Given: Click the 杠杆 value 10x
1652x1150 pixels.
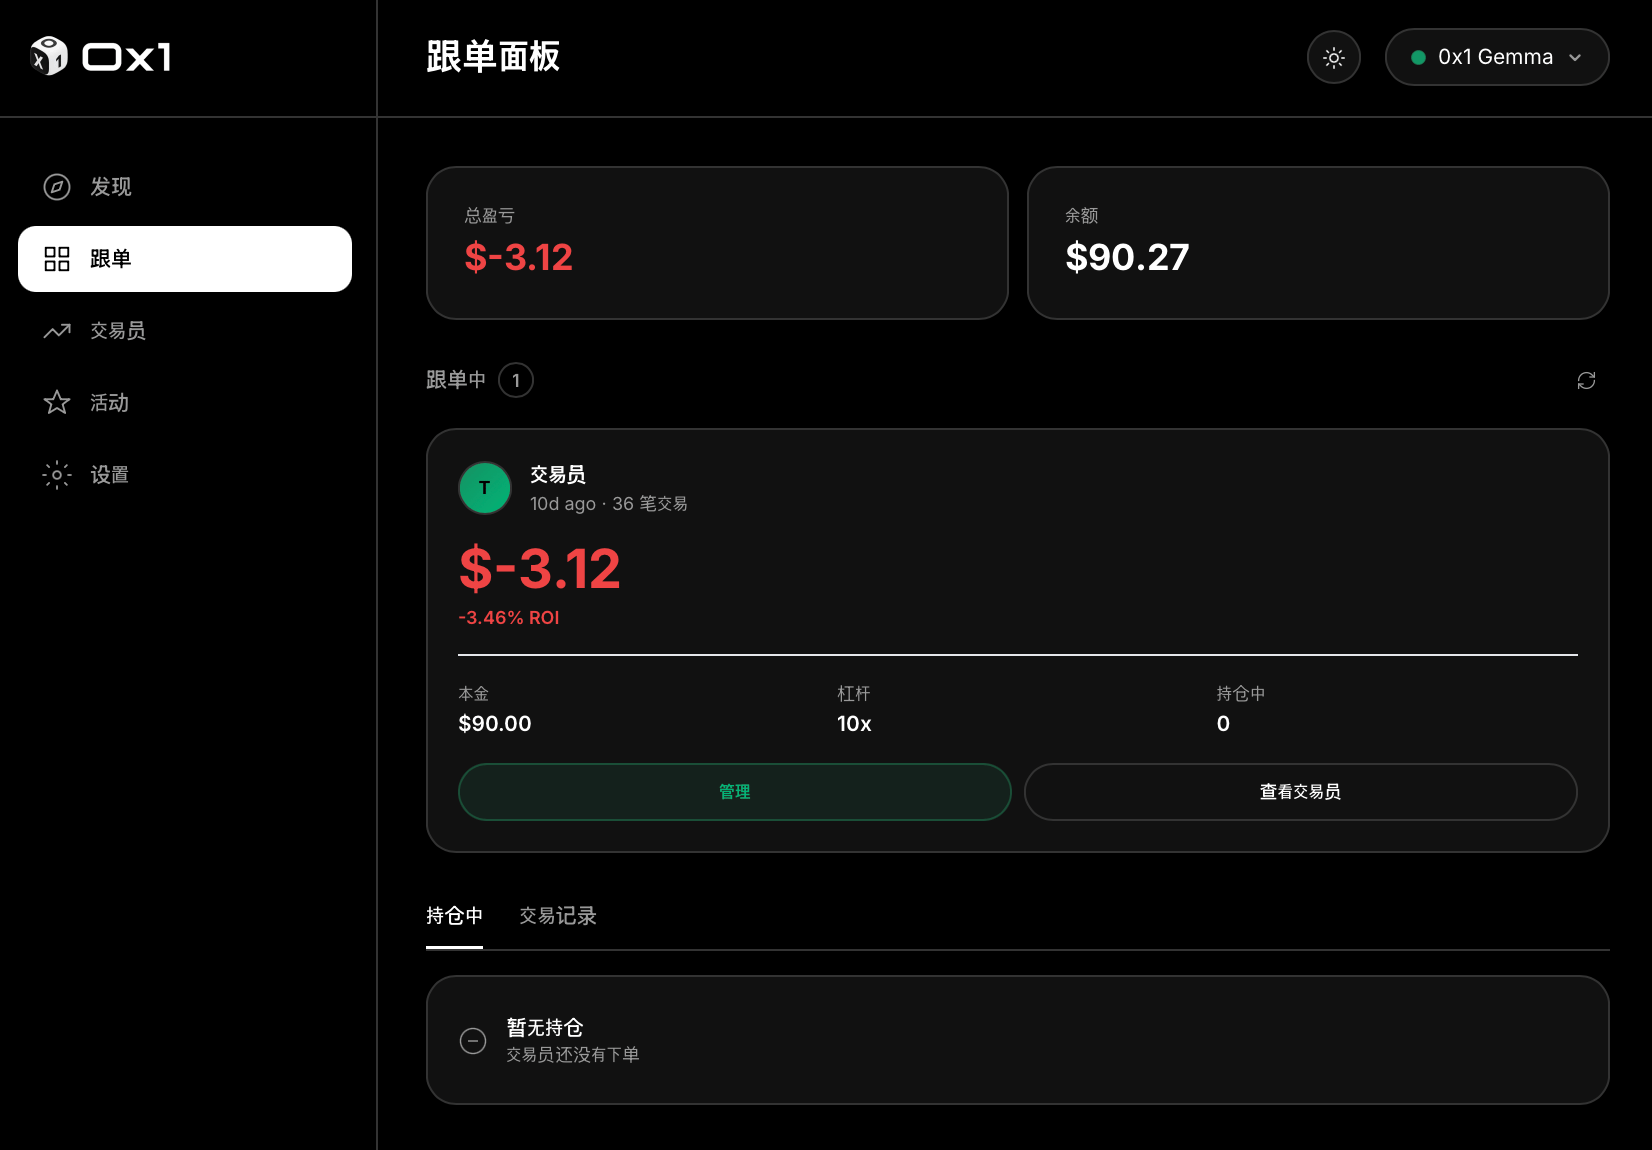Looking at the screenshot, I should (854, 724).
